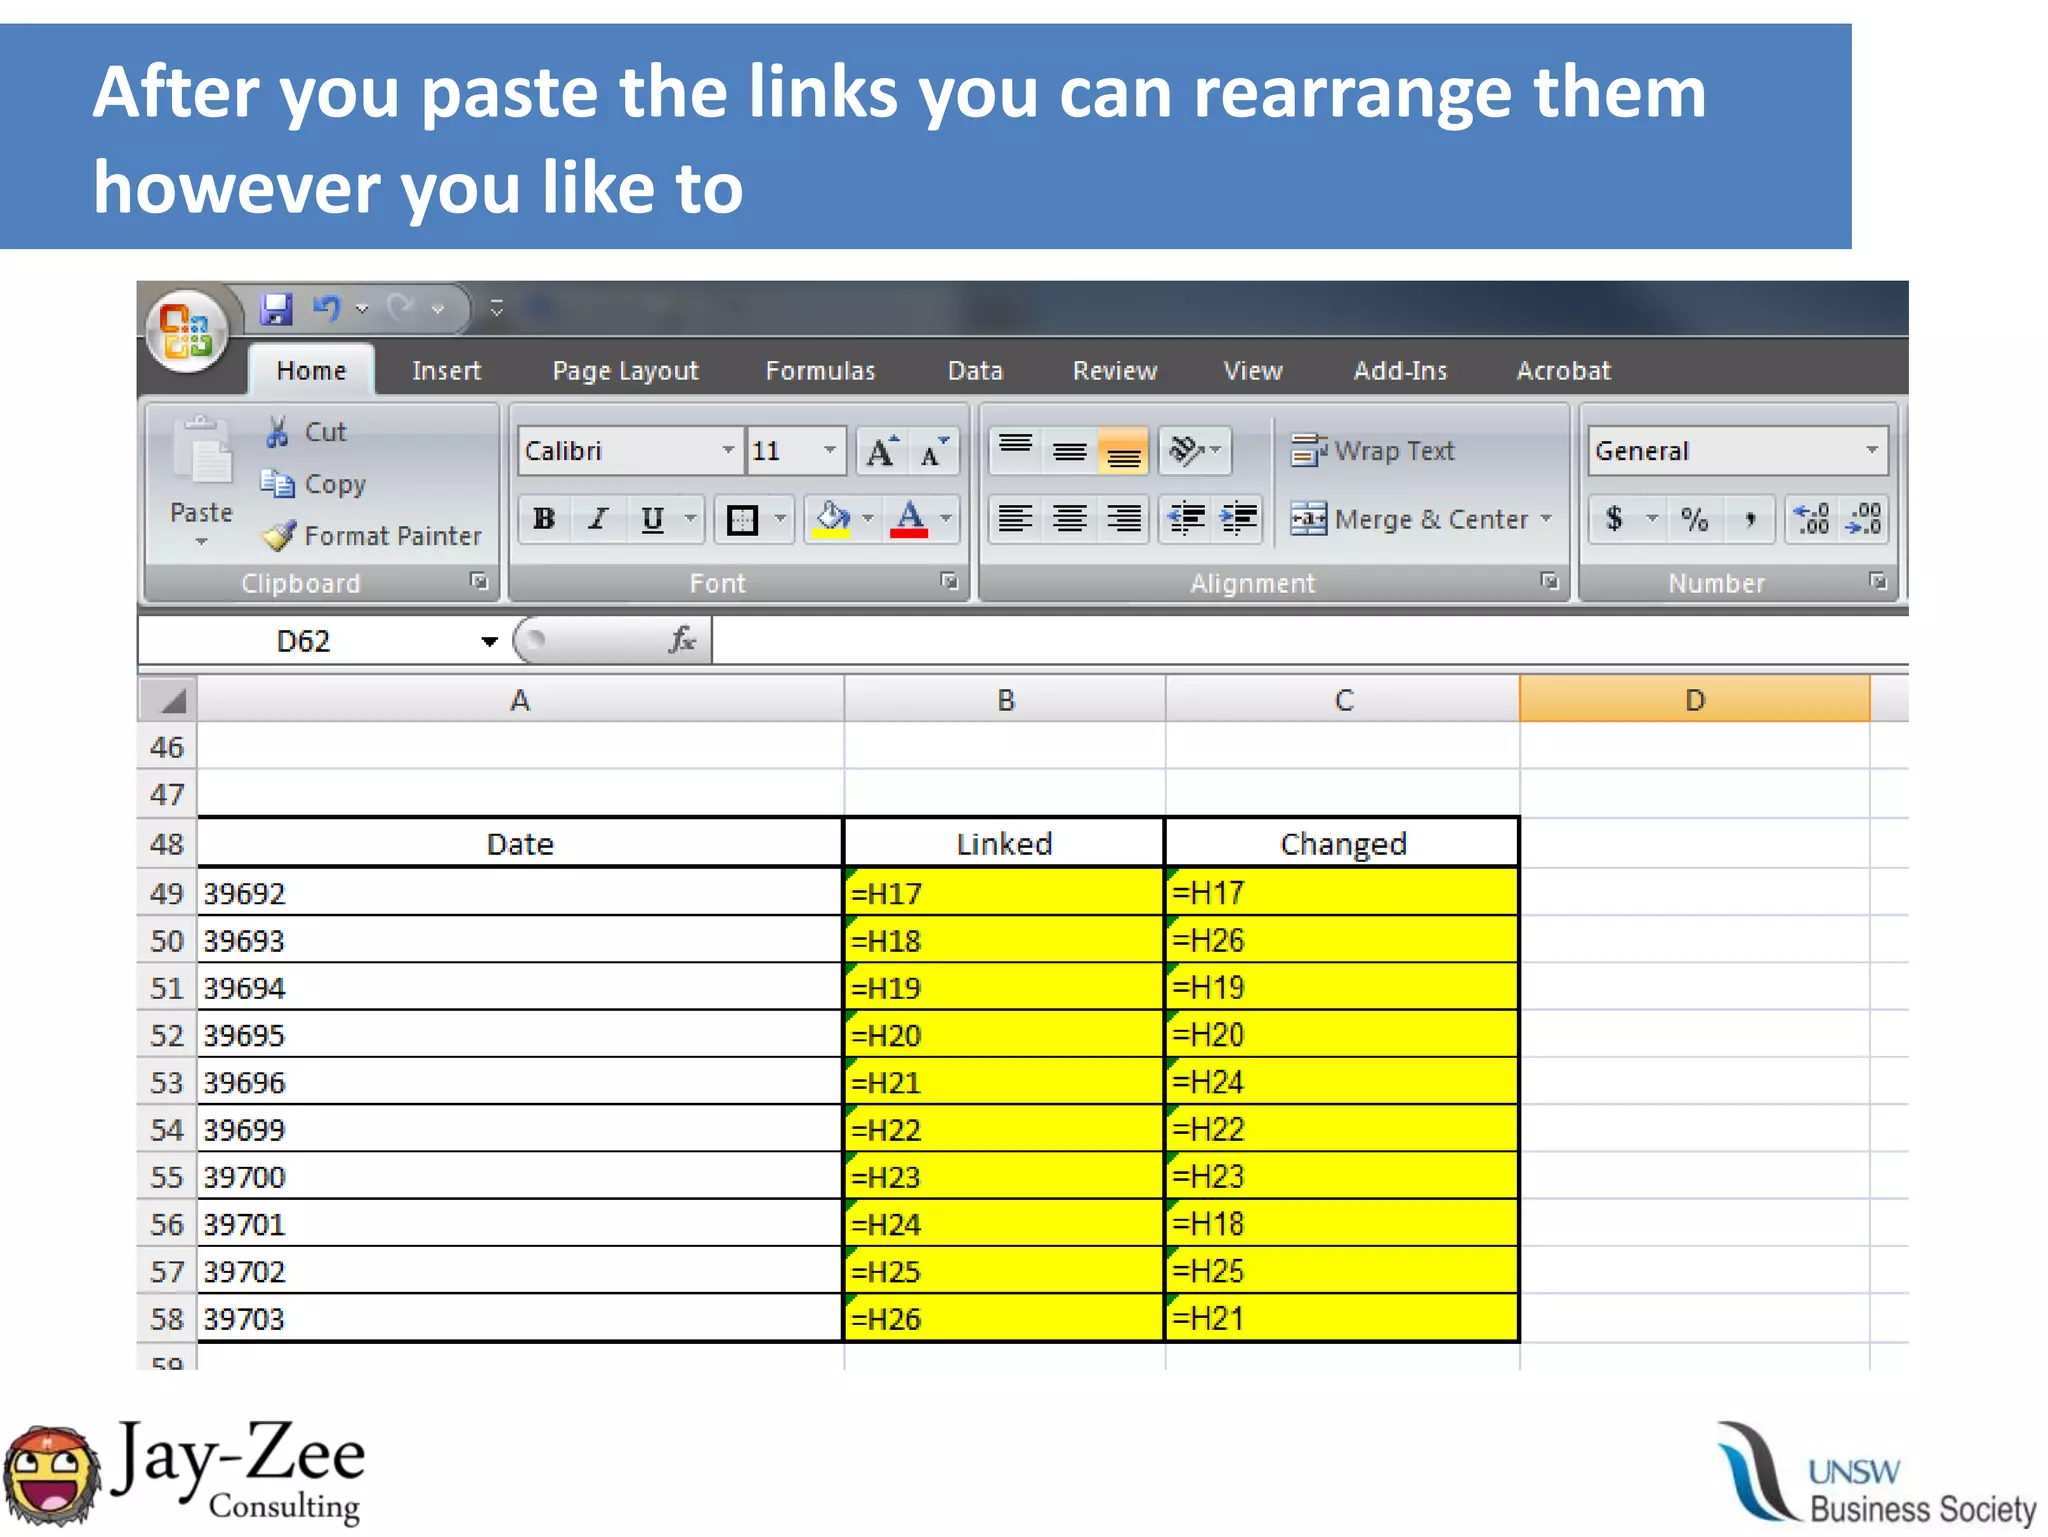Toggle Wrap Text on
The image size is (2048, 1537).
tap(1374, 451)
